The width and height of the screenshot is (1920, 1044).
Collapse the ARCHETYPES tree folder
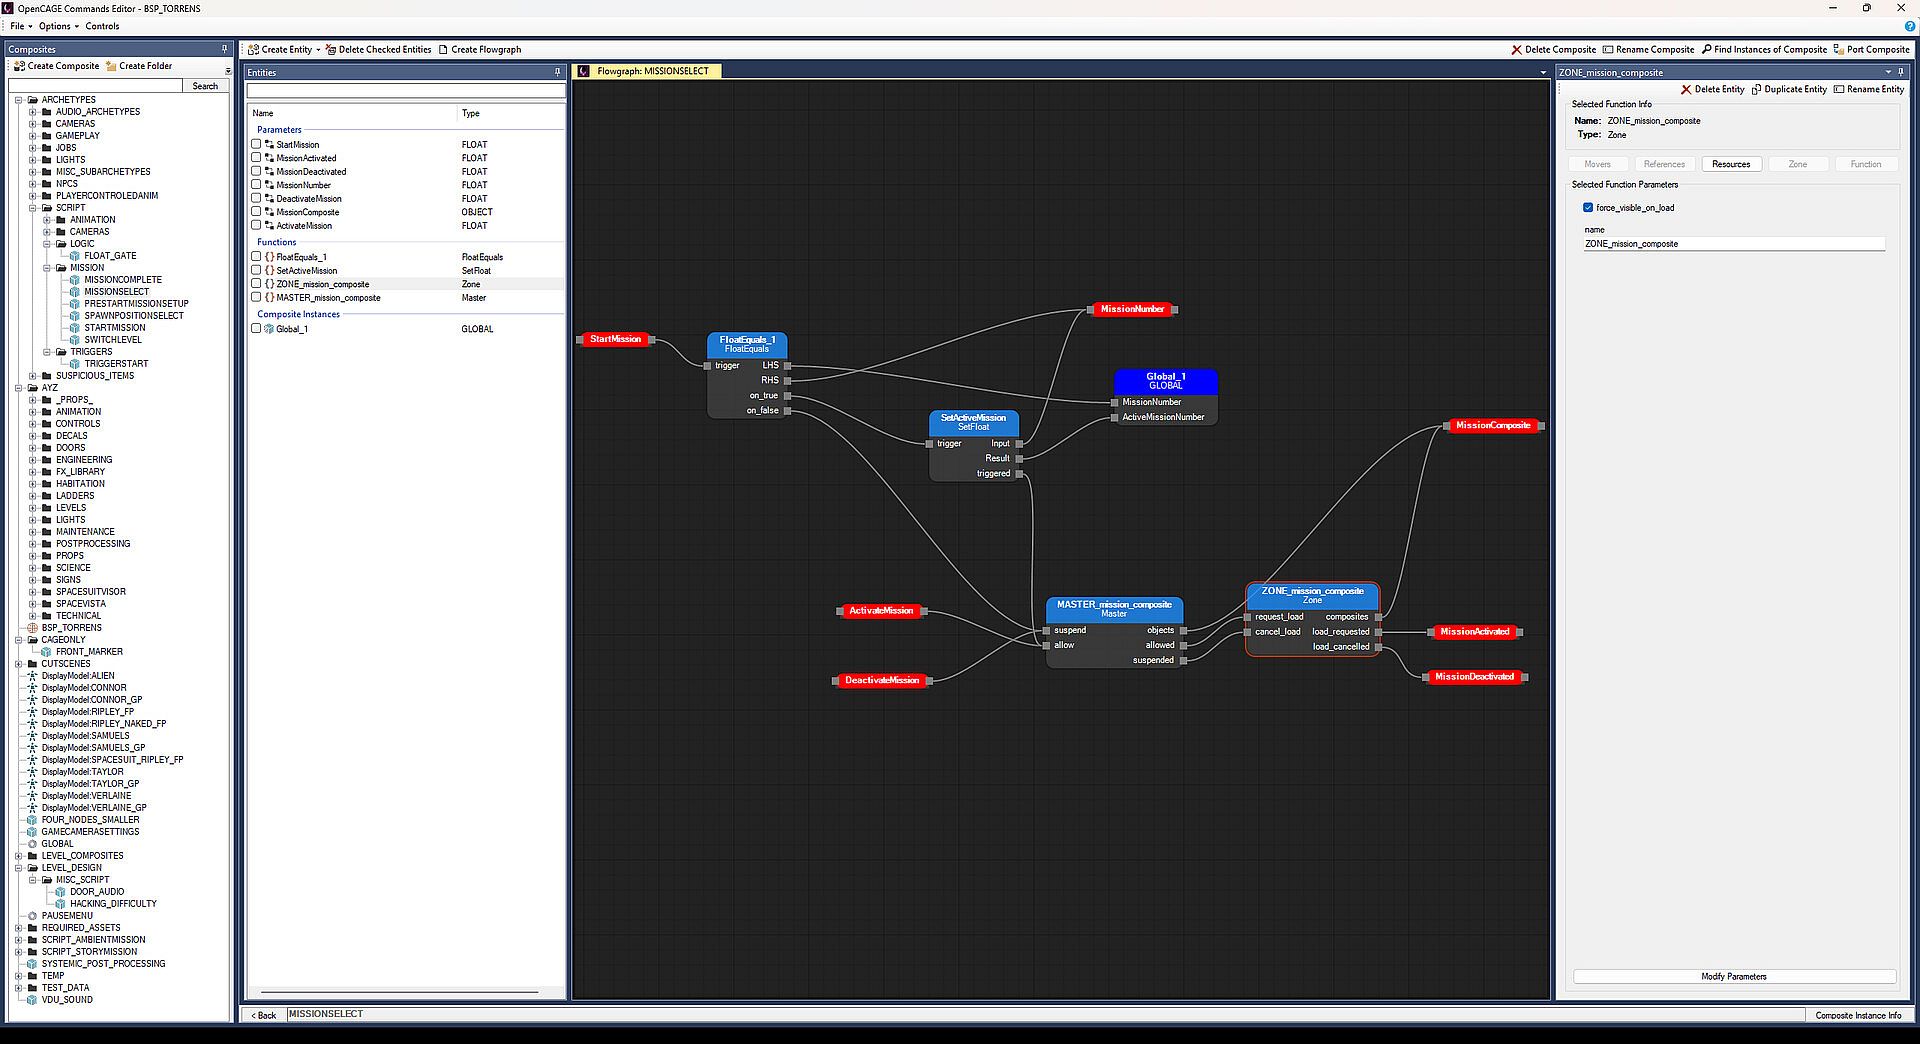(x=18, y=100)
